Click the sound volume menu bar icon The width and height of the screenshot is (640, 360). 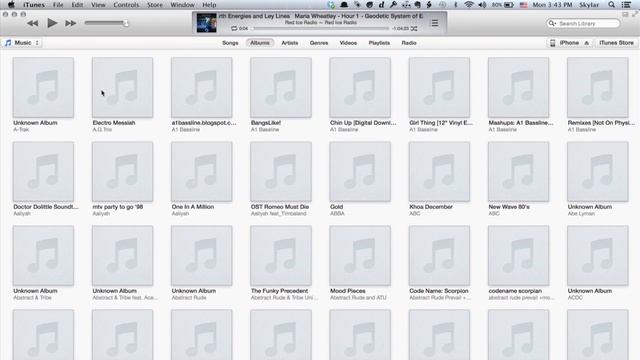[482, 5]
